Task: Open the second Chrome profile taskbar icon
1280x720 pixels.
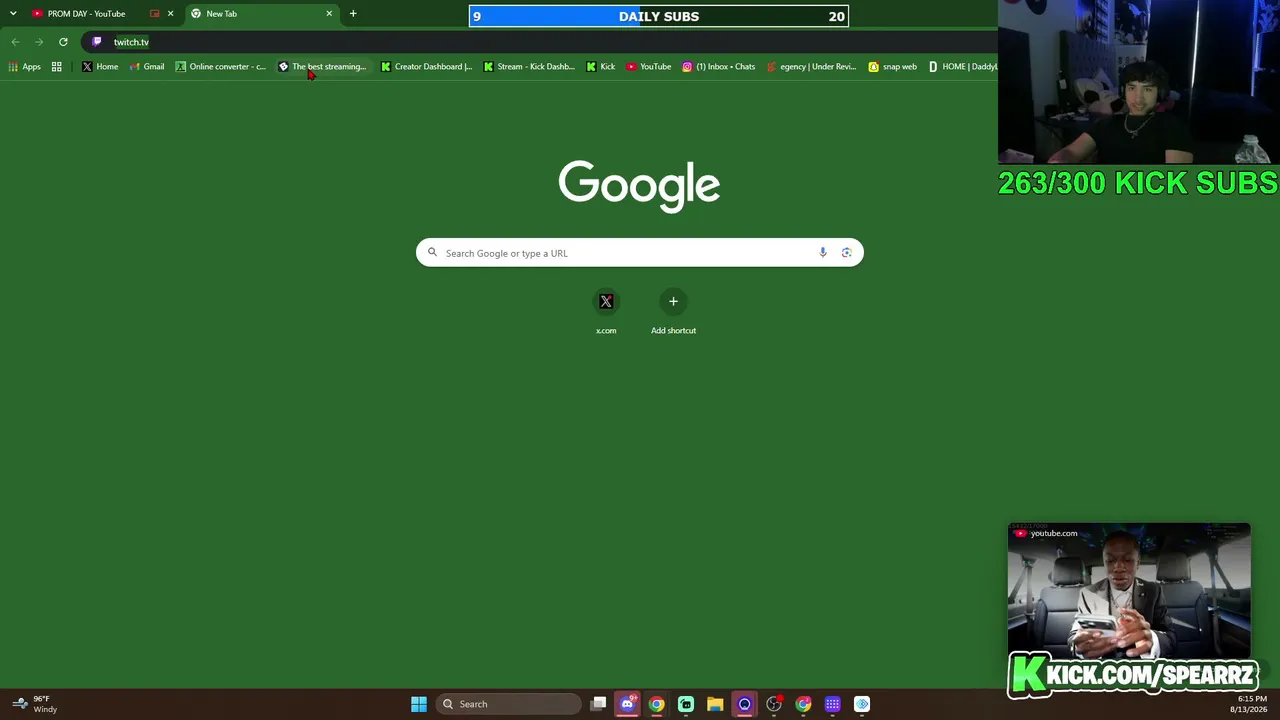Action: [803, 704]
